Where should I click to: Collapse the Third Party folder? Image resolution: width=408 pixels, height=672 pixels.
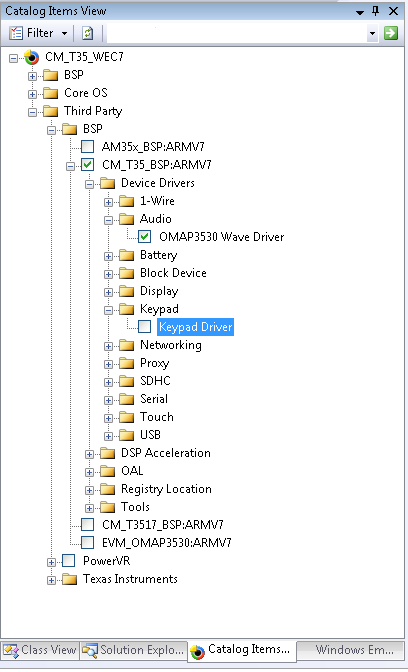click(32, 112)
